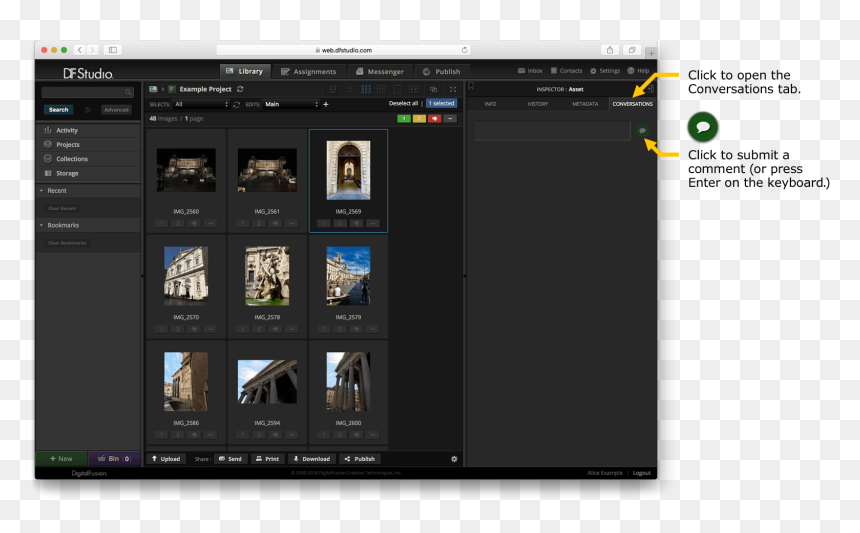
Task: Add a new edit with plus icon
Action: [326, 104]
